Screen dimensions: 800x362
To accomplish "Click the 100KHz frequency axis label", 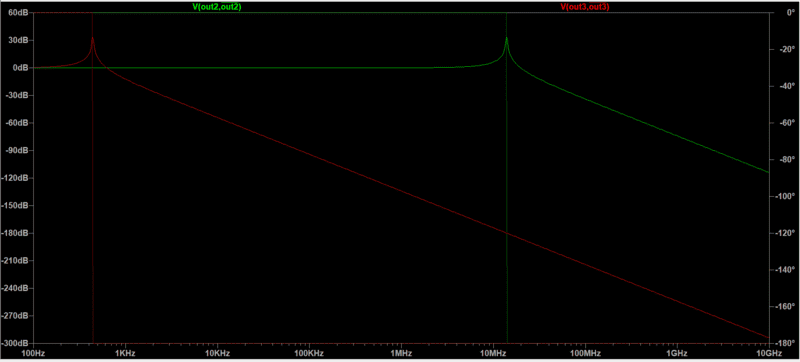I will tap(309, 353).
